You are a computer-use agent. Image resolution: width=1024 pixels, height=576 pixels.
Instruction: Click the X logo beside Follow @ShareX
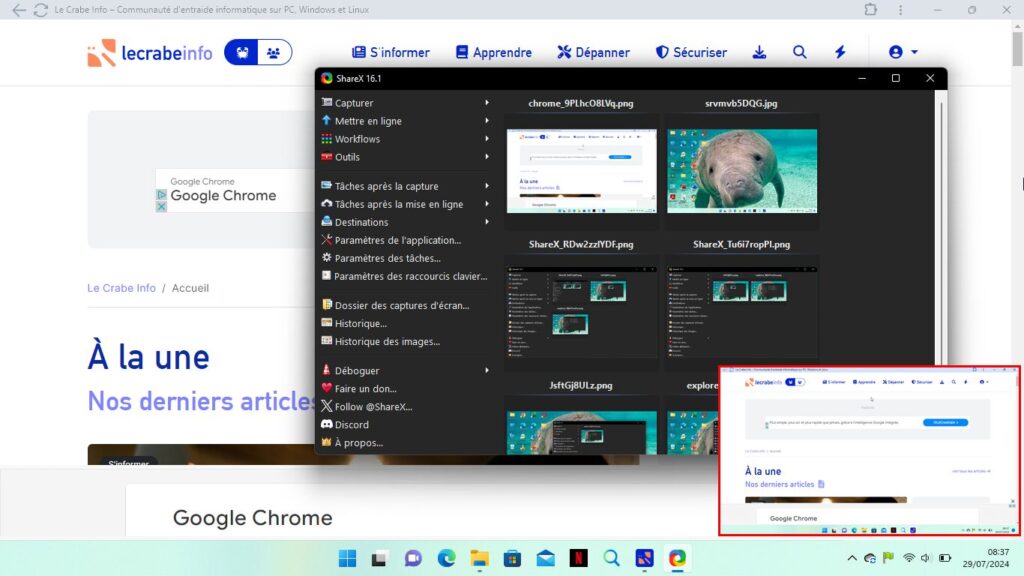tap(327, 406)
